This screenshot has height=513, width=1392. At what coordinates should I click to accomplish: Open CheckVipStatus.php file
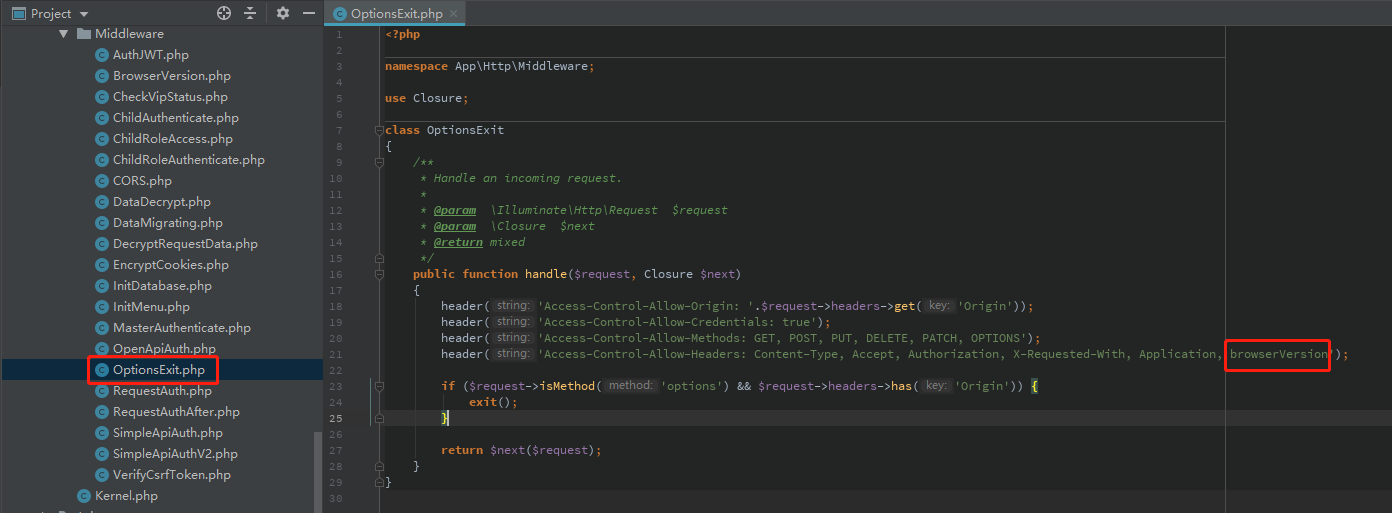[x=170, y=97]
